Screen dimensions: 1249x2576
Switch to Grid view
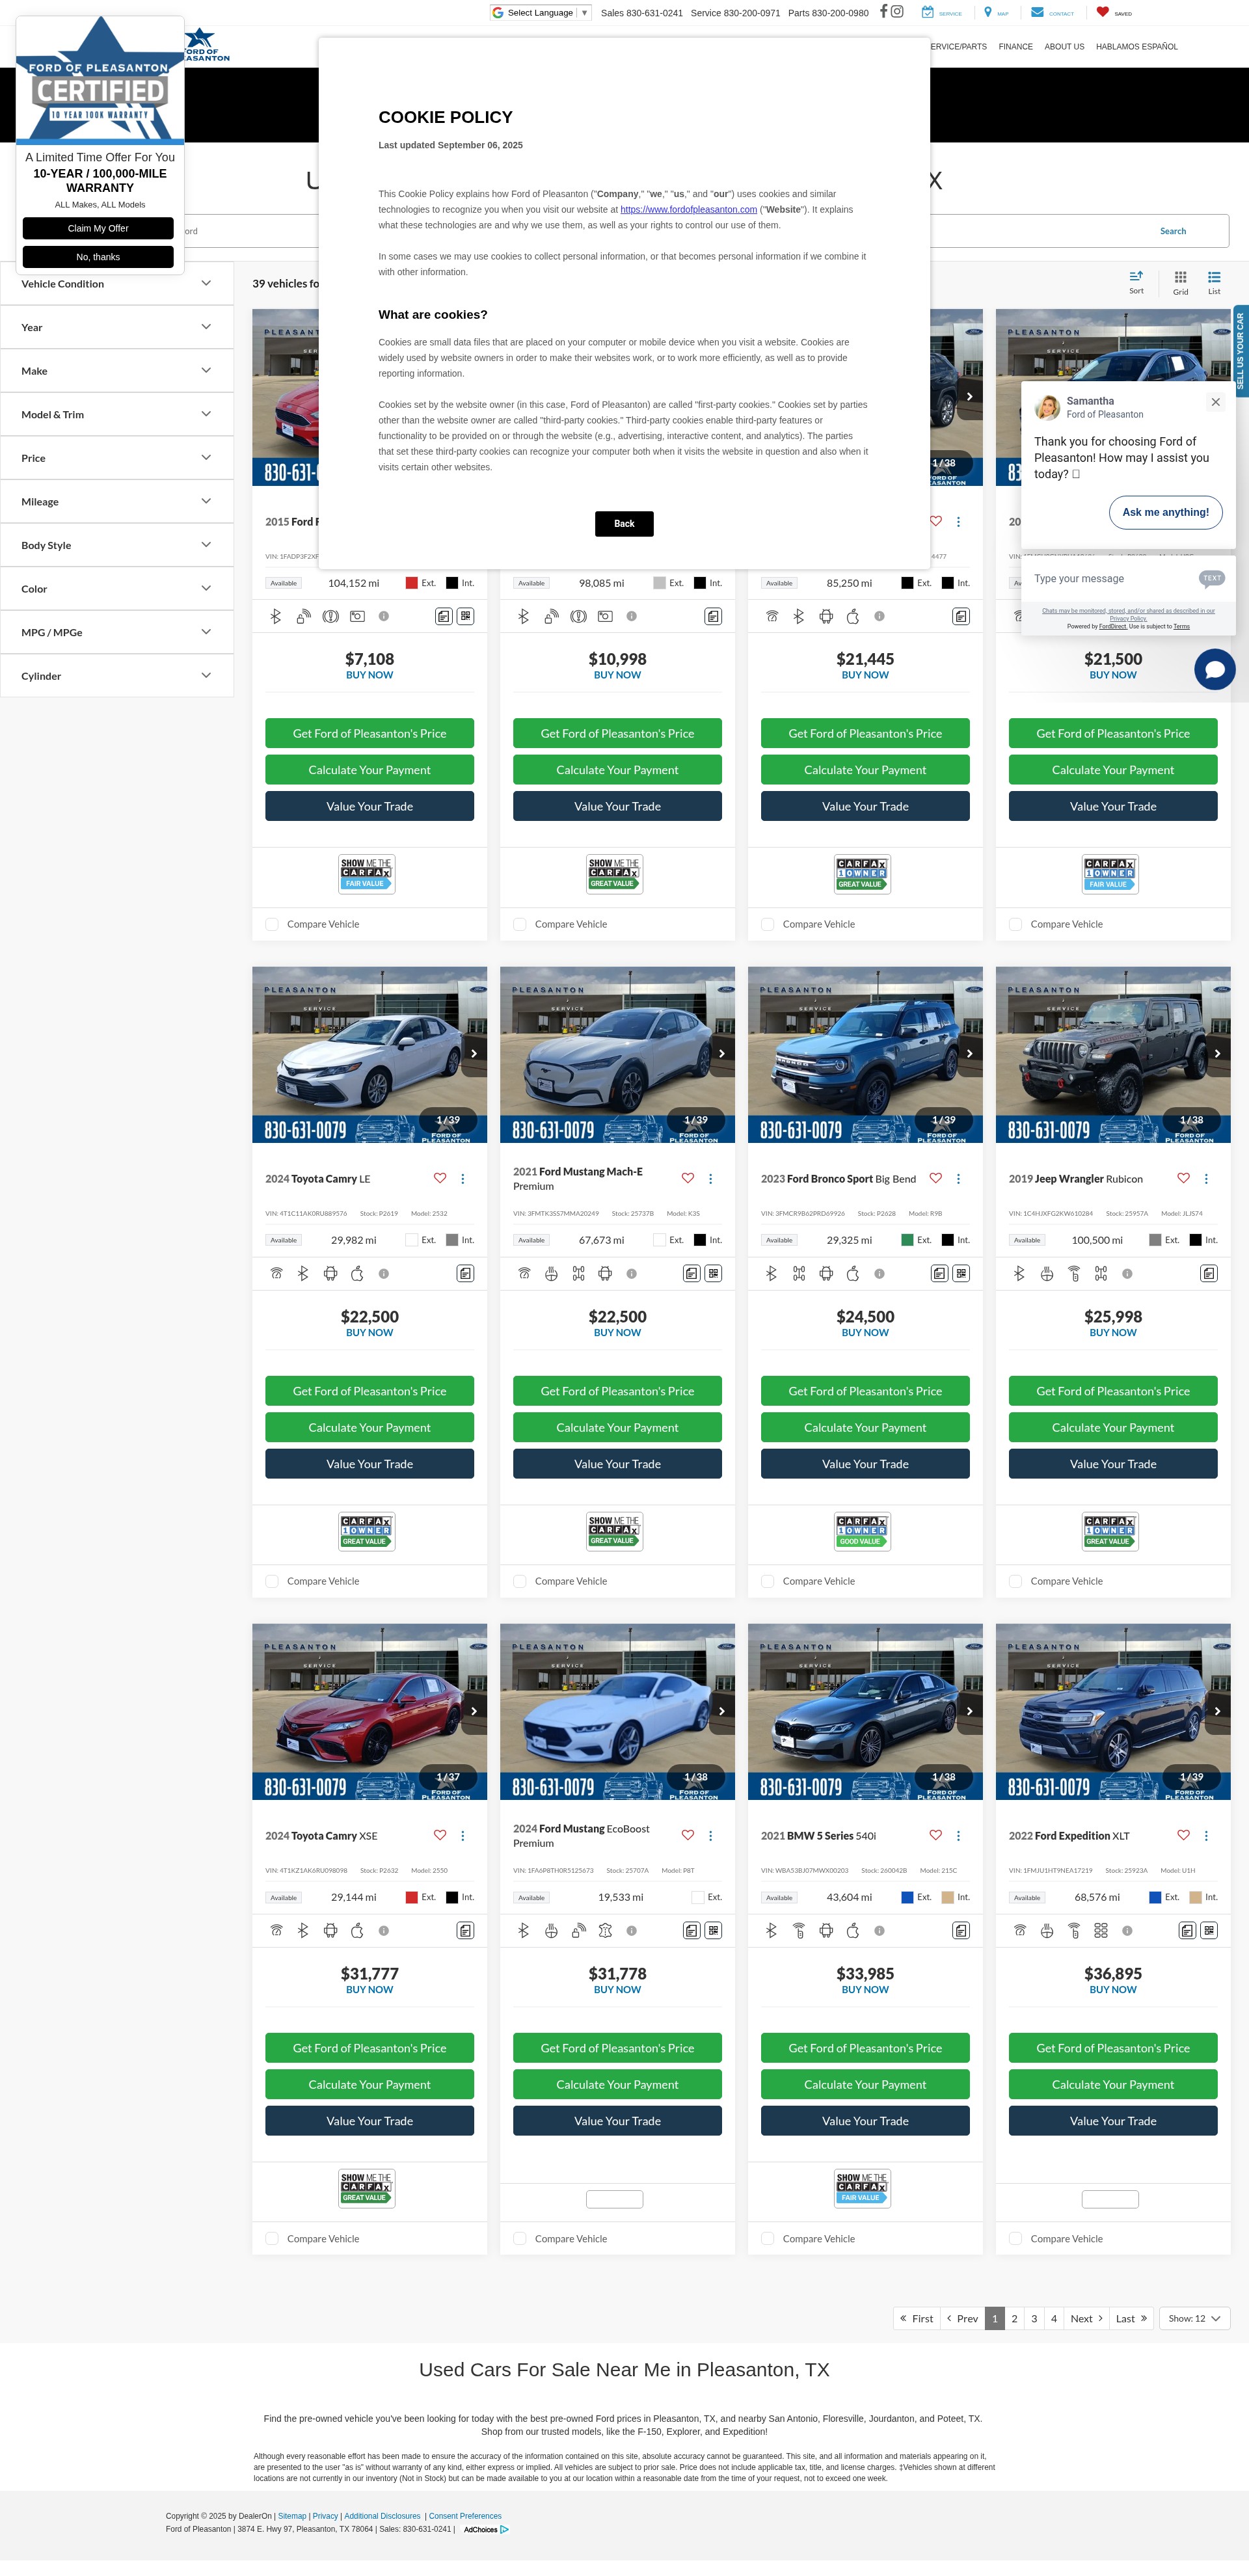click(1181, 282)
